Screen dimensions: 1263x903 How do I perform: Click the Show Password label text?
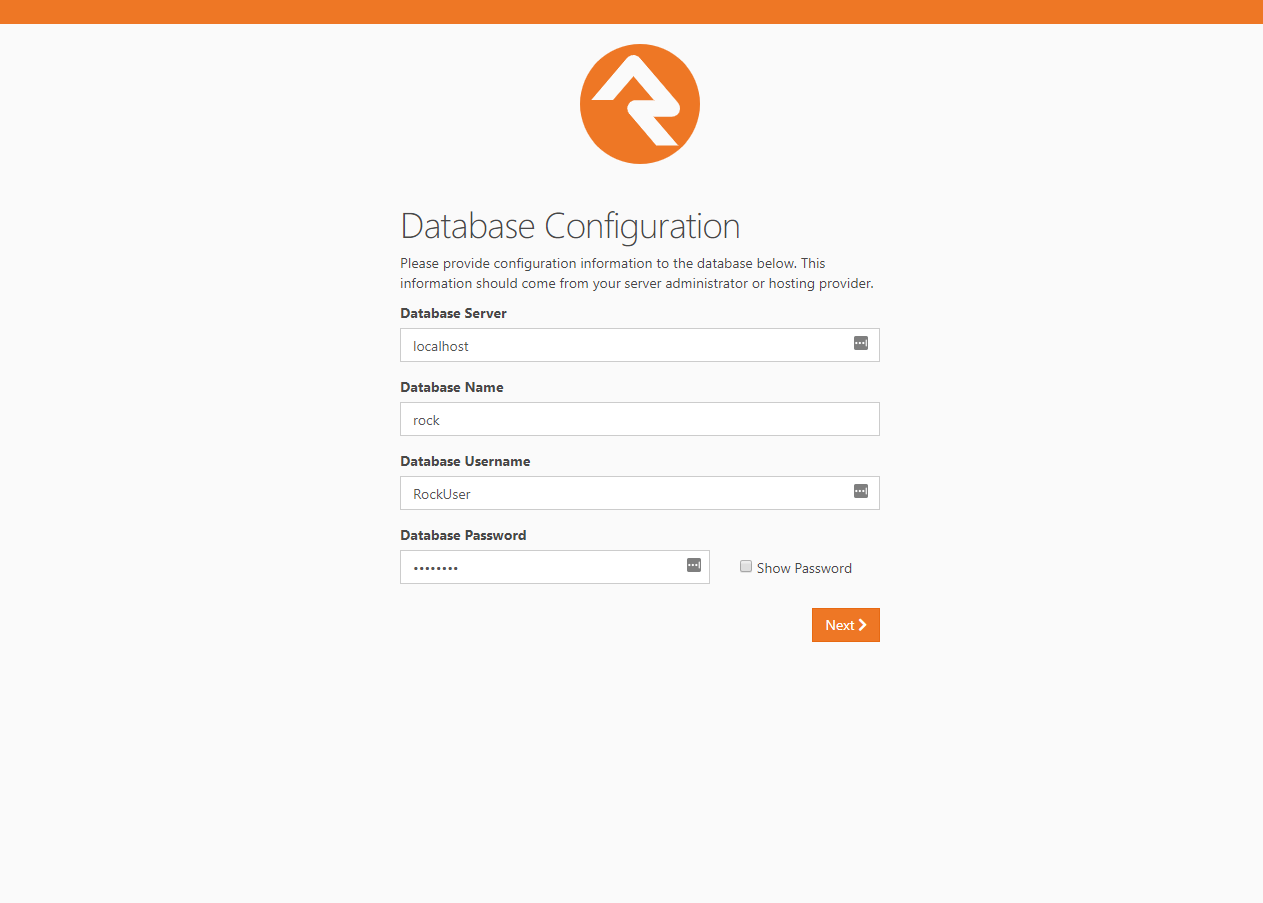804,568
